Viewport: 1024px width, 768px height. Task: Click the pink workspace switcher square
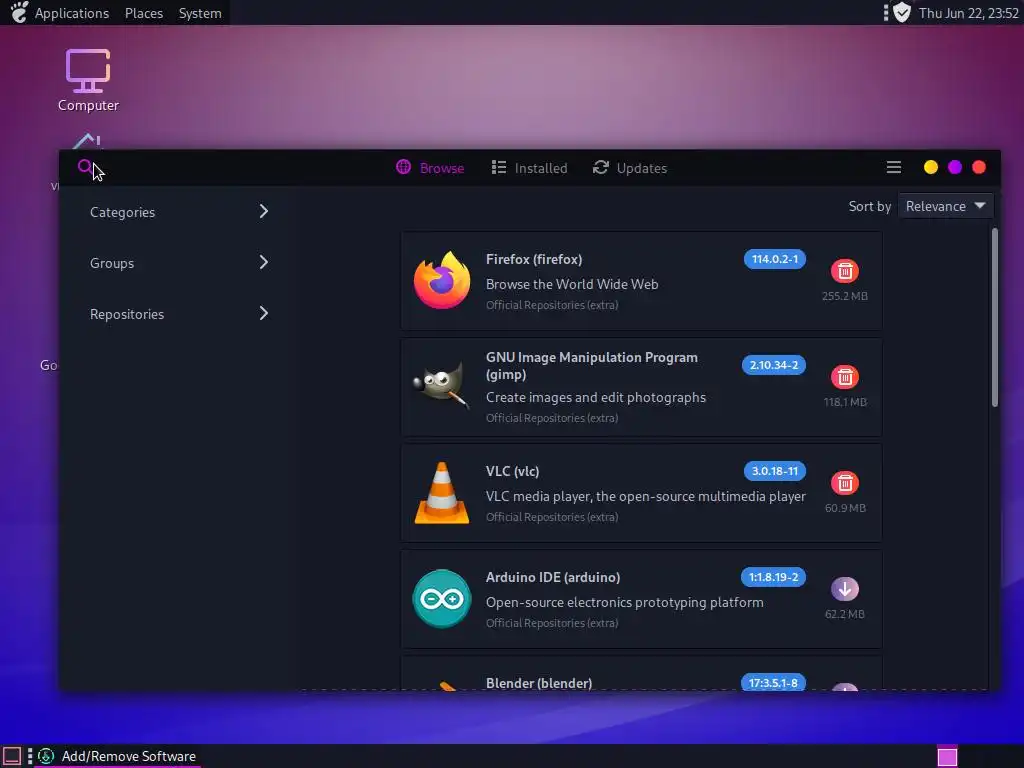tap(947, 756)
